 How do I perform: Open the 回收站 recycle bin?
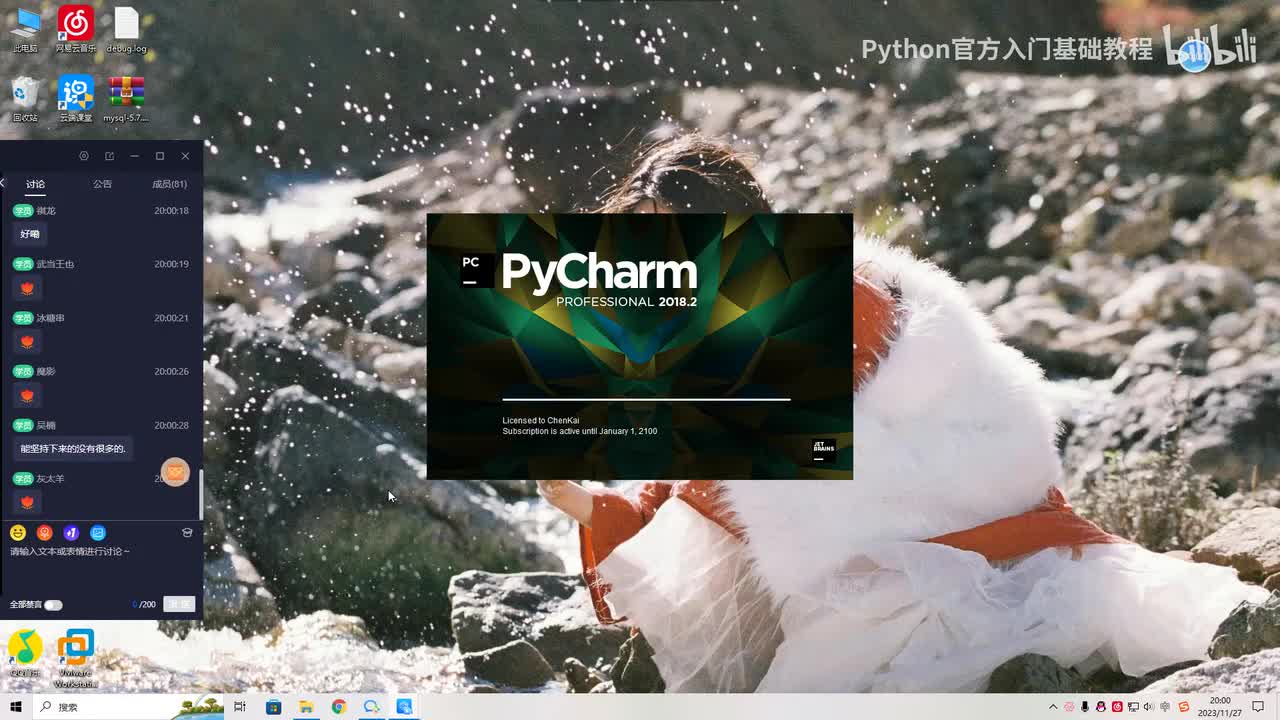25,99
